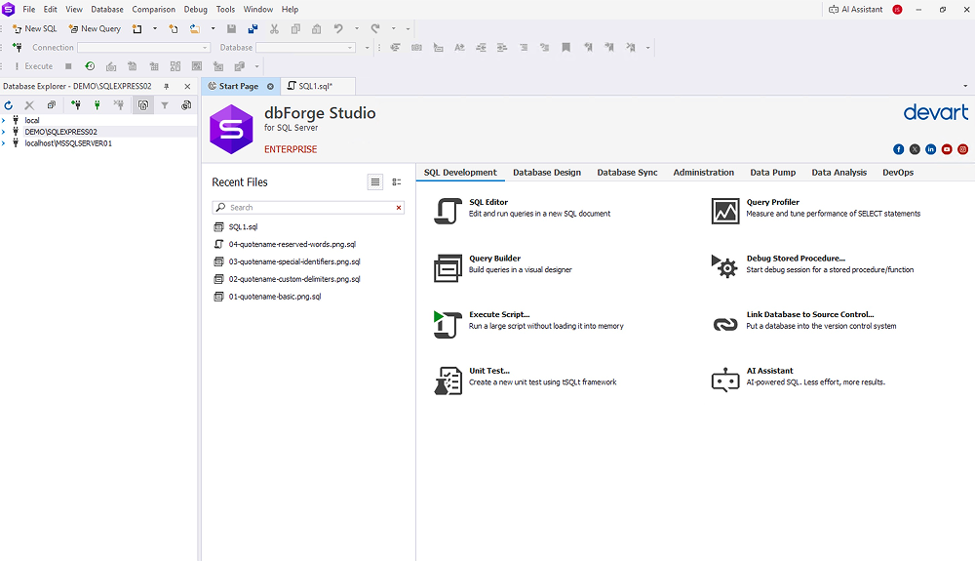
Task: Open the File menu
Action: pyautogui.click(x=29, y=9)
